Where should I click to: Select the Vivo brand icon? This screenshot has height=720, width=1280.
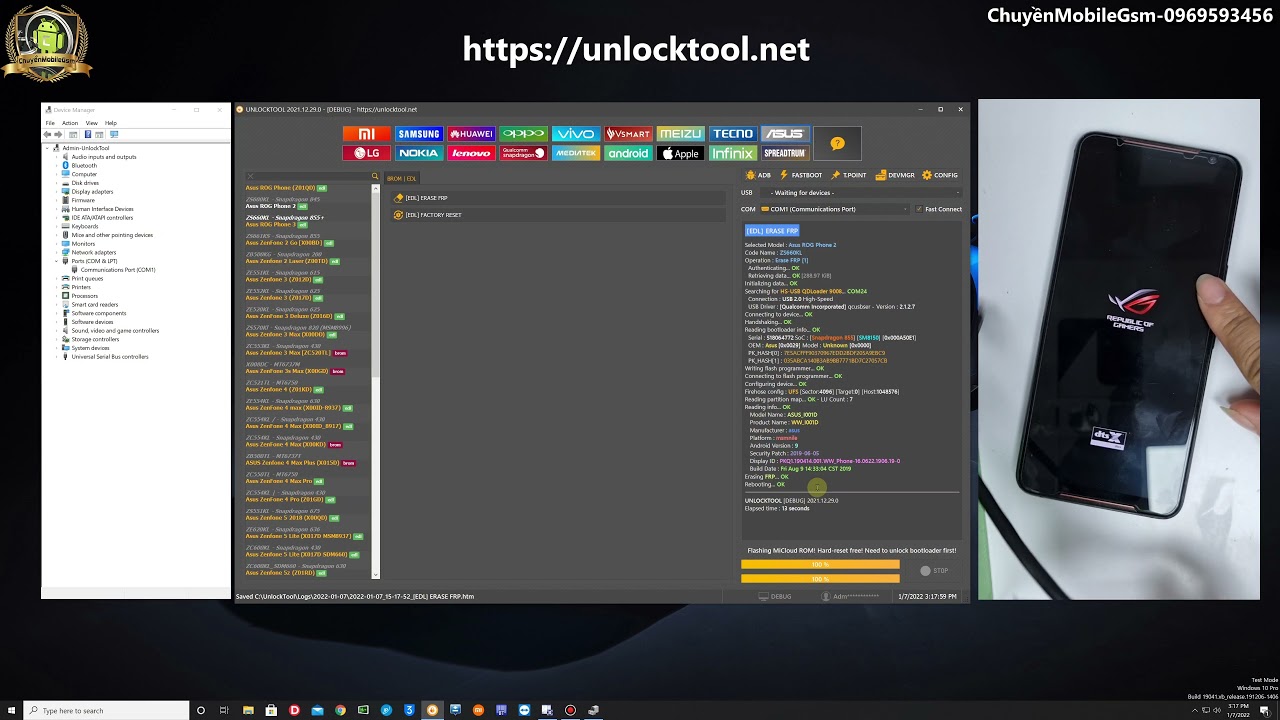[x=575, y=134]
